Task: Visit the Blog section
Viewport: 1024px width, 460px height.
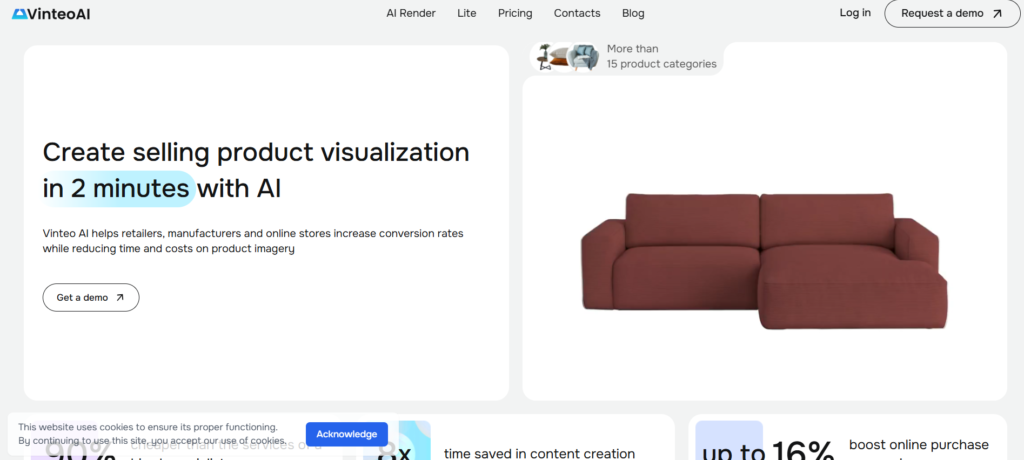Action: (x=632, y=14)
